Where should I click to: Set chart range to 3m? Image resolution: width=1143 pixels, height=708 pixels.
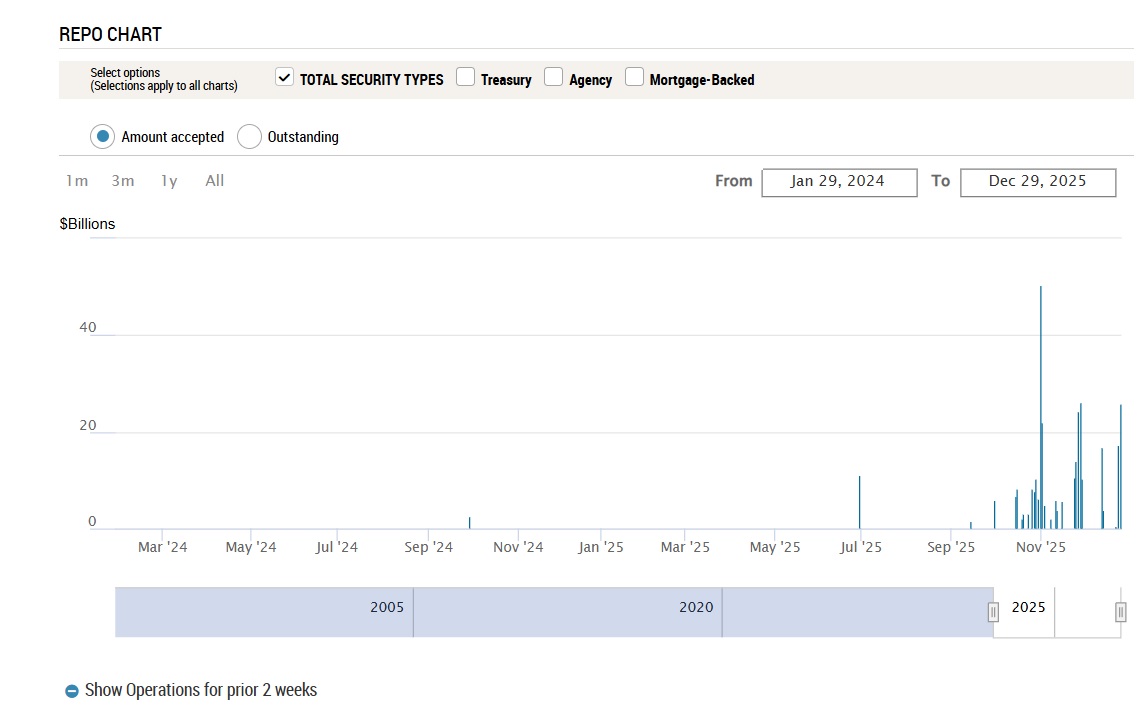pyautogui.click(x=122, y=181)
